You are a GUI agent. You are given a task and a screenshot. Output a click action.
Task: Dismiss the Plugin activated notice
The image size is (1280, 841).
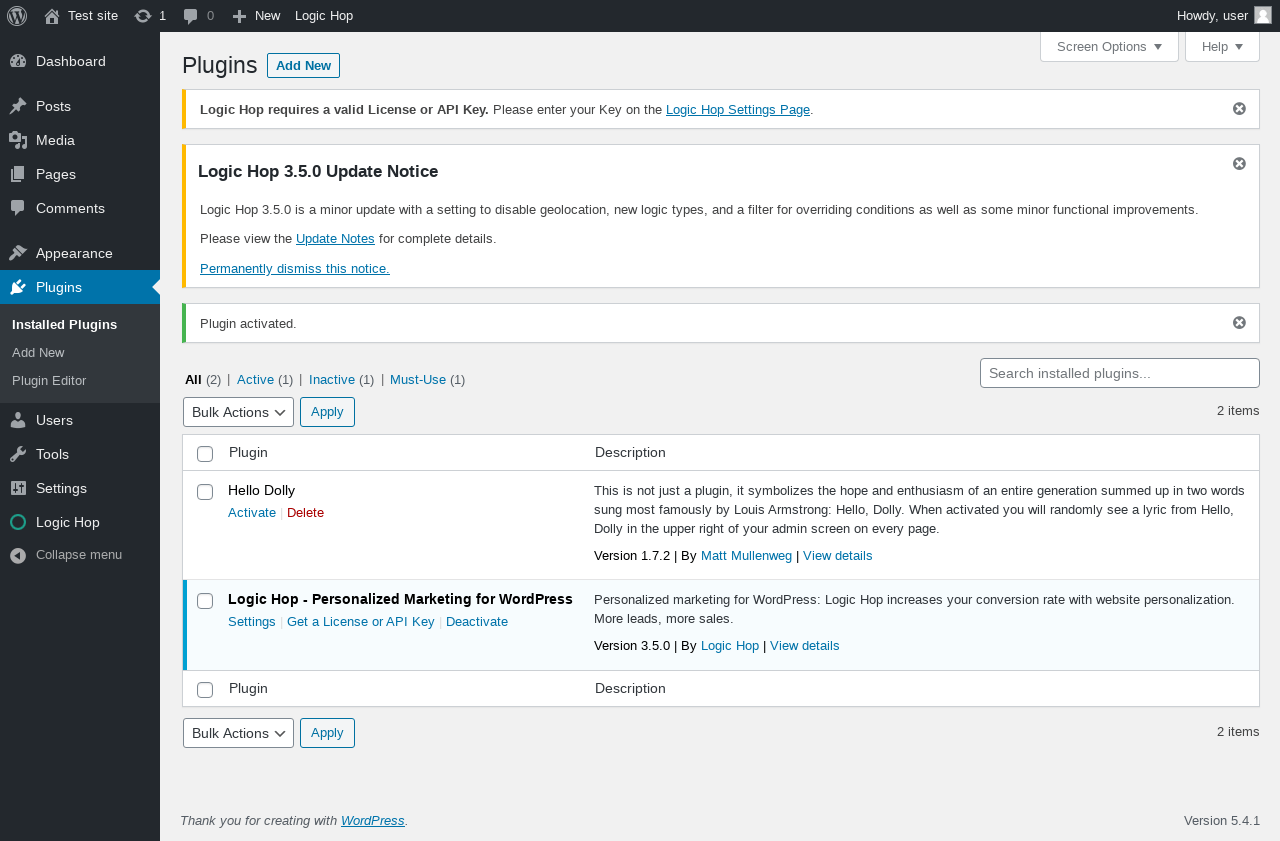click(1239, 322)
